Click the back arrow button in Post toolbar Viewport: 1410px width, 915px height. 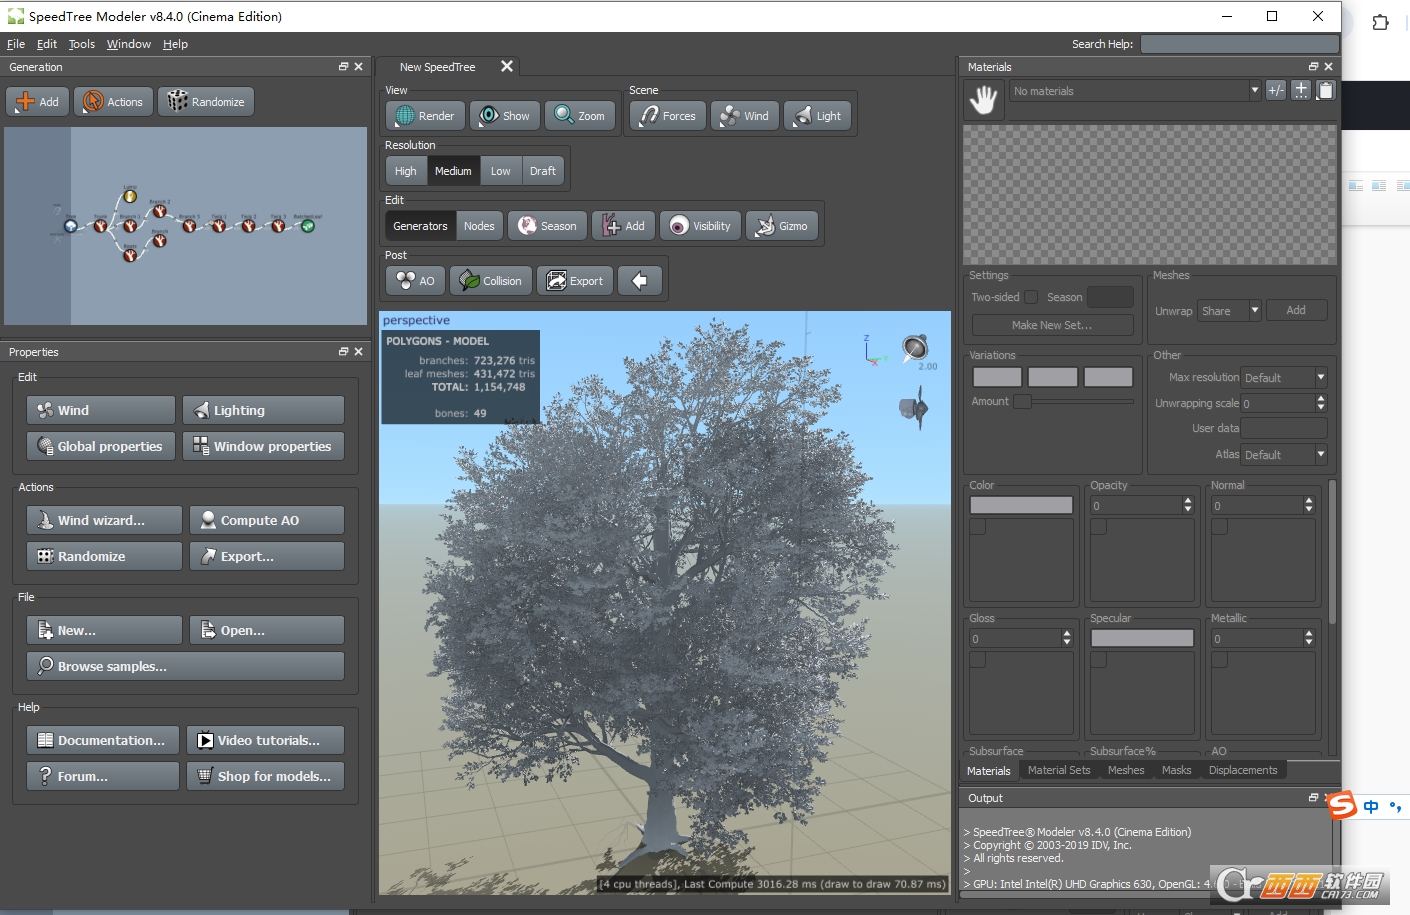640,281
